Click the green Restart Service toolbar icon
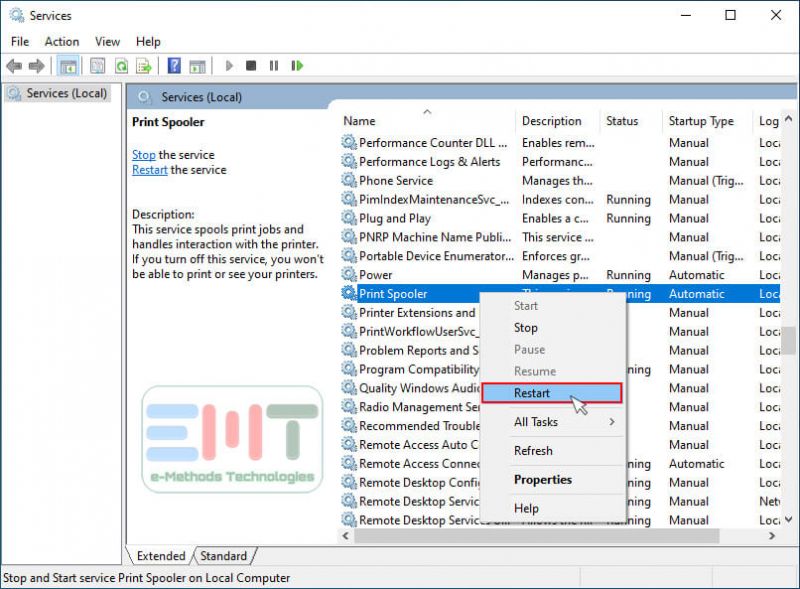Viewport: 800px width, 589px height. (x=297, y=66)
